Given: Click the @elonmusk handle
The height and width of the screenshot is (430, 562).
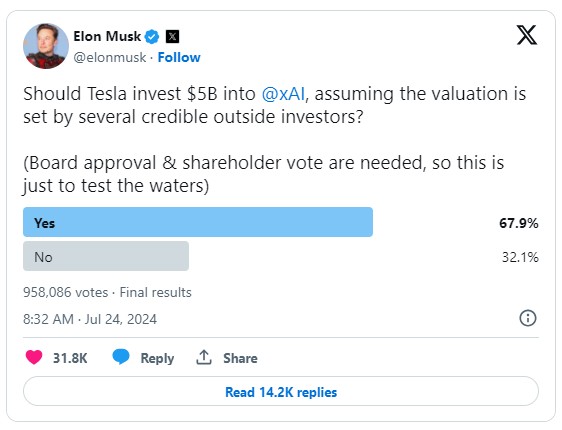Looking at the screenshot, I should [x=110, y=57].
